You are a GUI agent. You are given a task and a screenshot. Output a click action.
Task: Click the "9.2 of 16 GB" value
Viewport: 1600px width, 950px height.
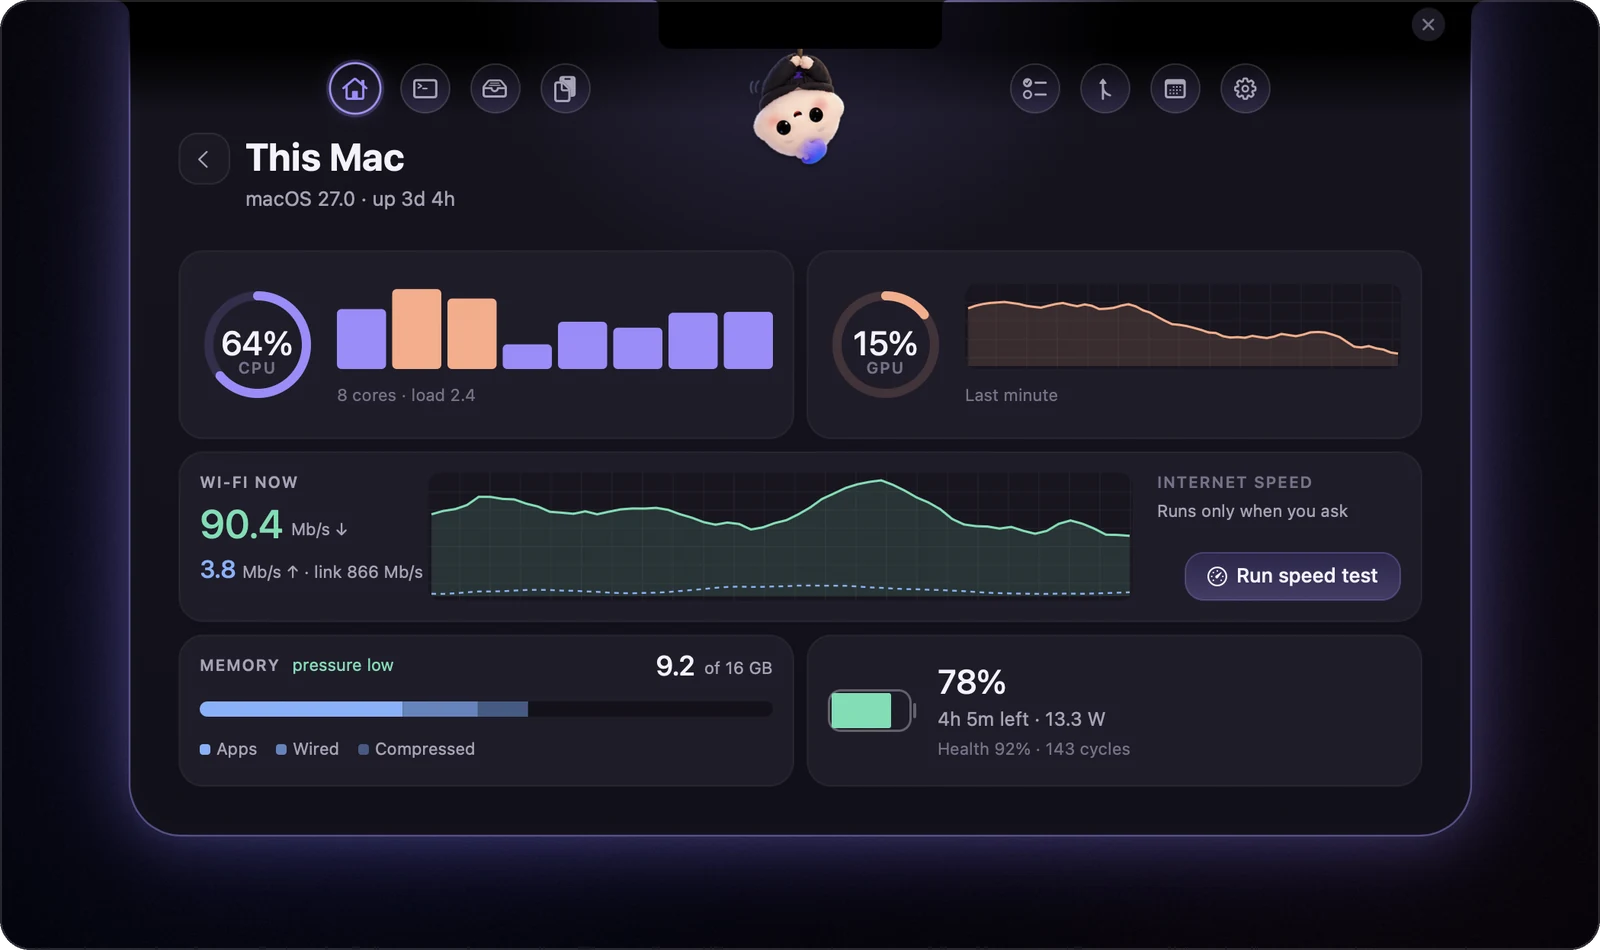point(714,667)
